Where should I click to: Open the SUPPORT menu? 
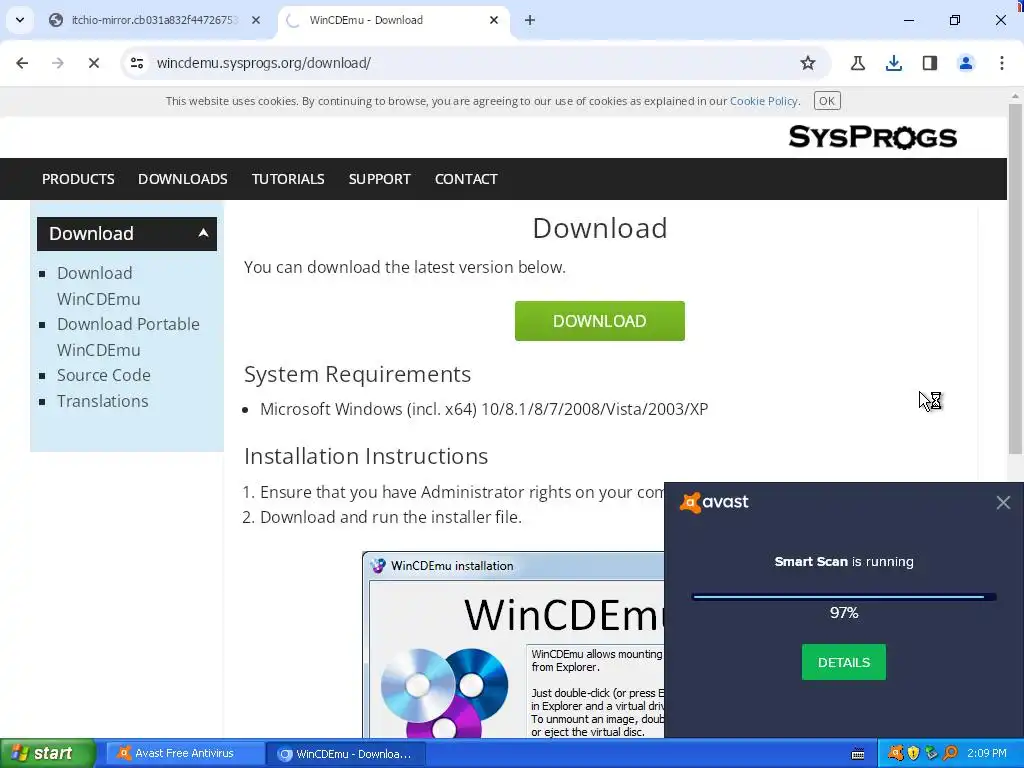379,179
